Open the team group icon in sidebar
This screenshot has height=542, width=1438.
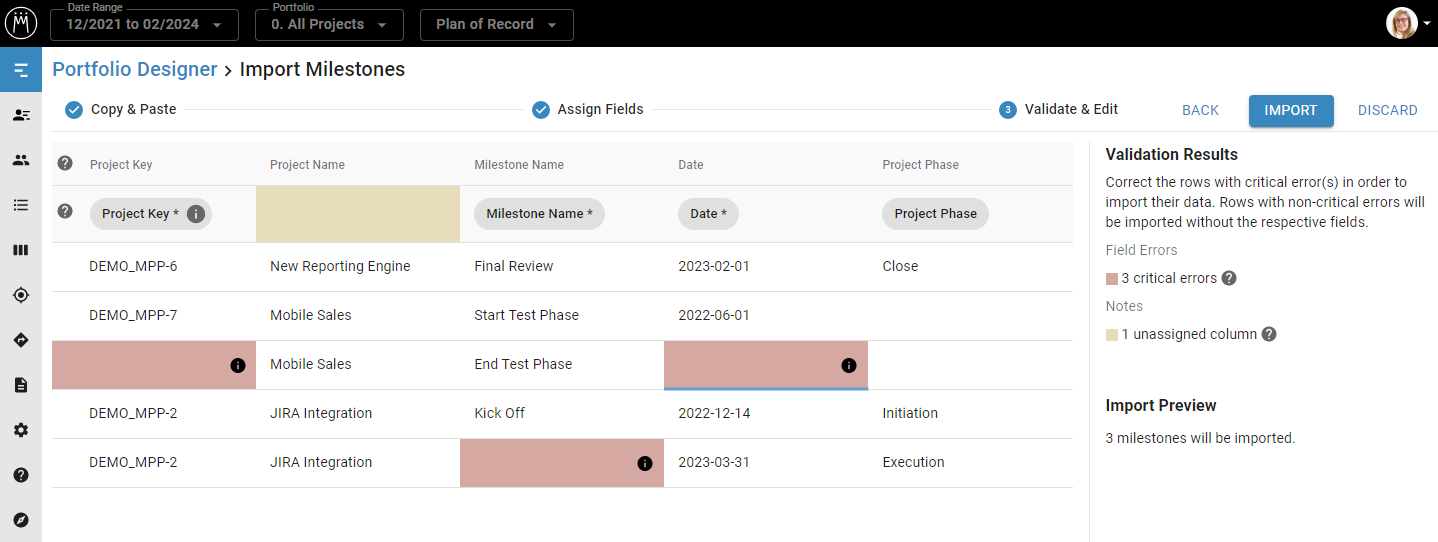pyautogui.click(x=21, y=160)
